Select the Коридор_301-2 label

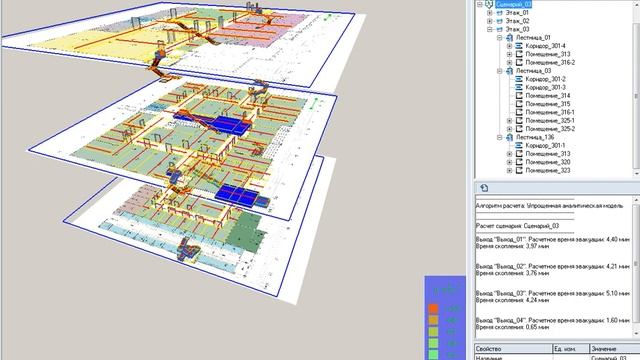(x=545, y=79)
